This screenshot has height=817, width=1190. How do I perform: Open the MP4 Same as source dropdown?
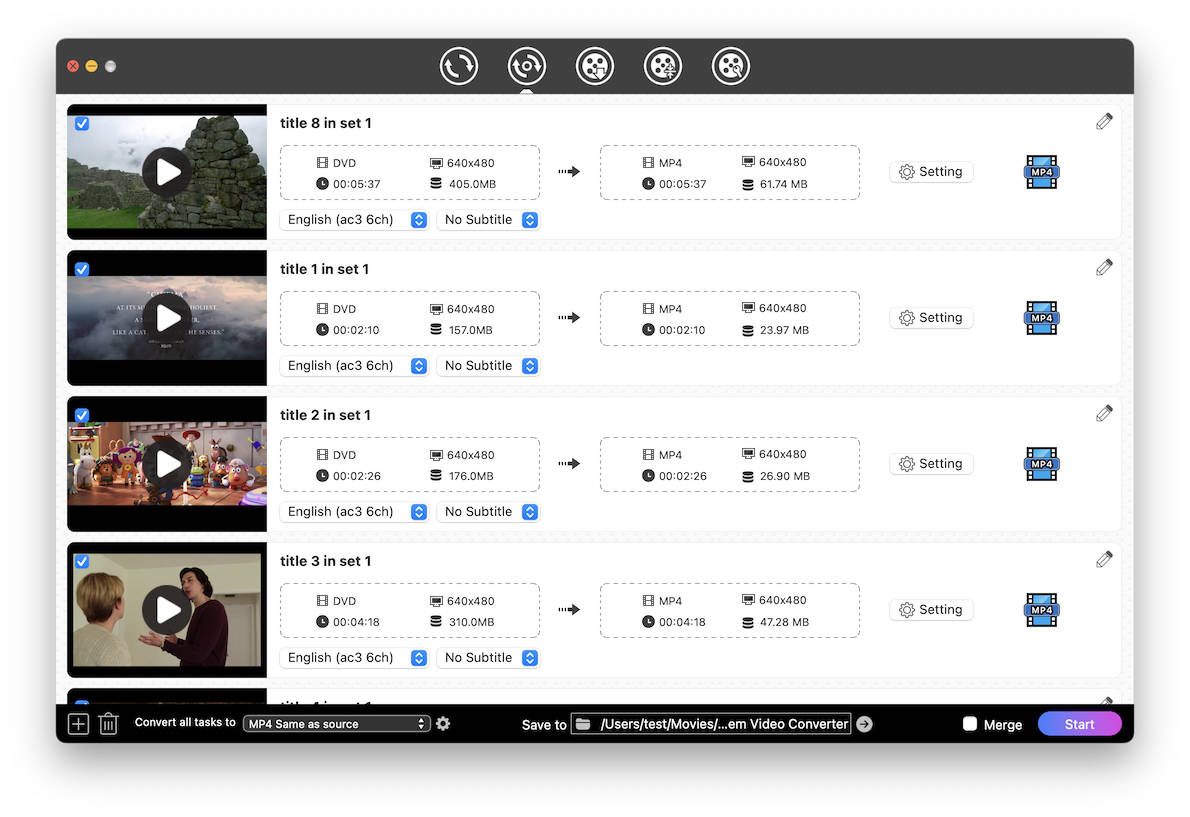point(337,724)
